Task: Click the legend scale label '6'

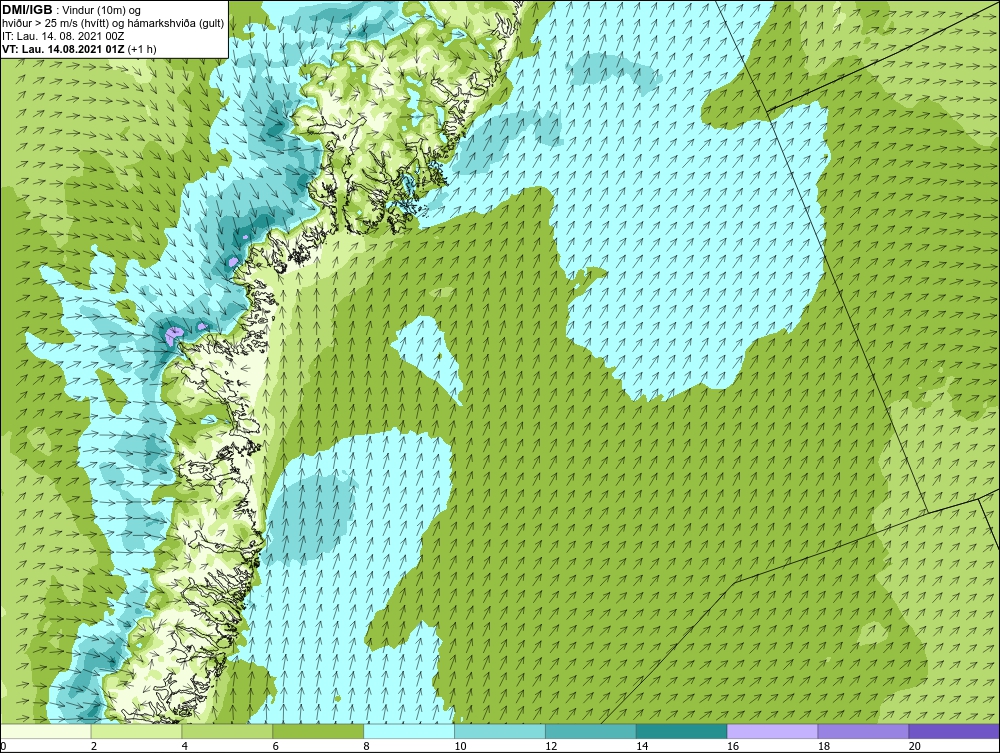Action: coord(276,746)
